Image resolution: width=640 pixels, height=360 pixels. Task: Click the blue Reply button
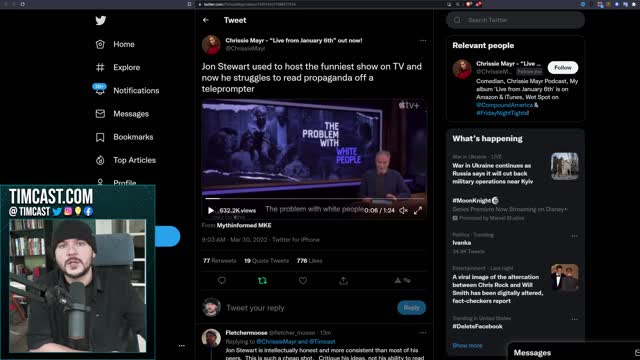[411, 308]
